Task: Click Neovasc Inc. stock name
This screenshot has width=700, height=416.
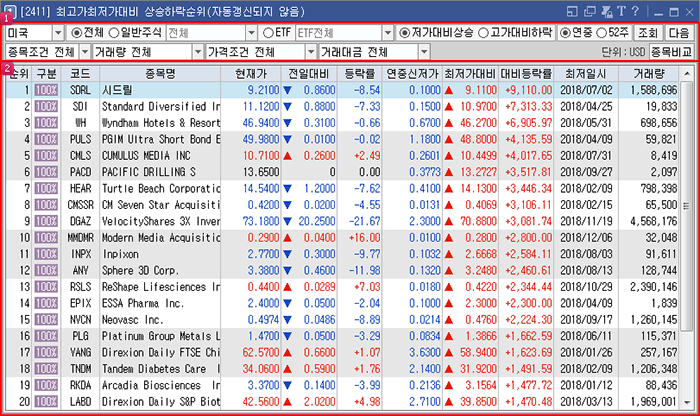Action: pyautogui.click(x=133, y=320)
